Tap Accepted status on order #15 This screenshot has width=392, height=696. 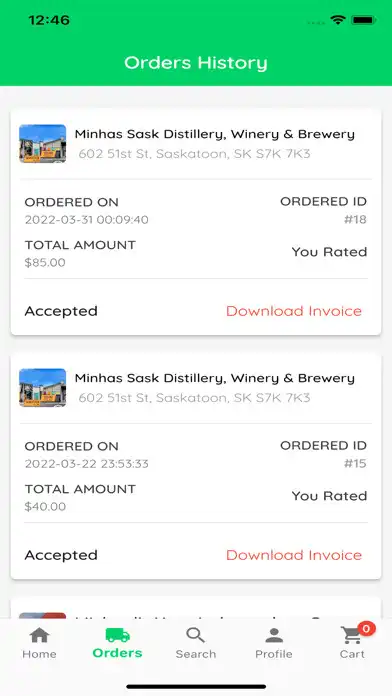click(61, 555)
